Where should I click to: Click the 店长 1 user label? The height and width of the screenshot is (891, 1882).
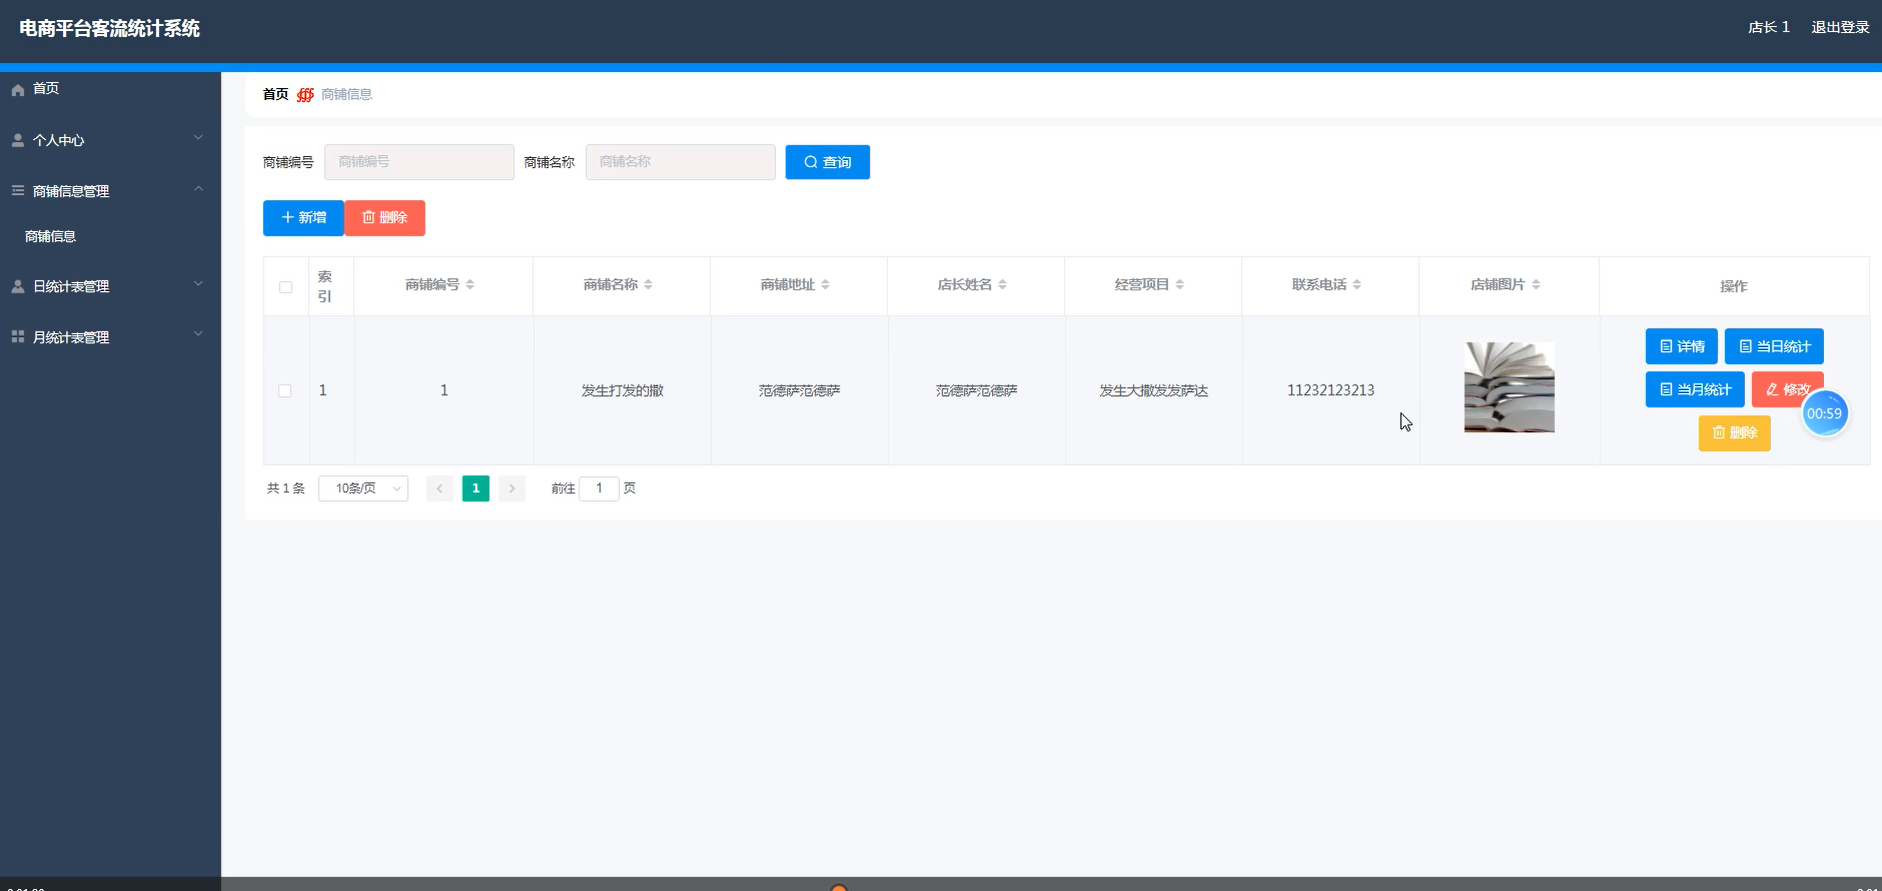click(1768, 28)
